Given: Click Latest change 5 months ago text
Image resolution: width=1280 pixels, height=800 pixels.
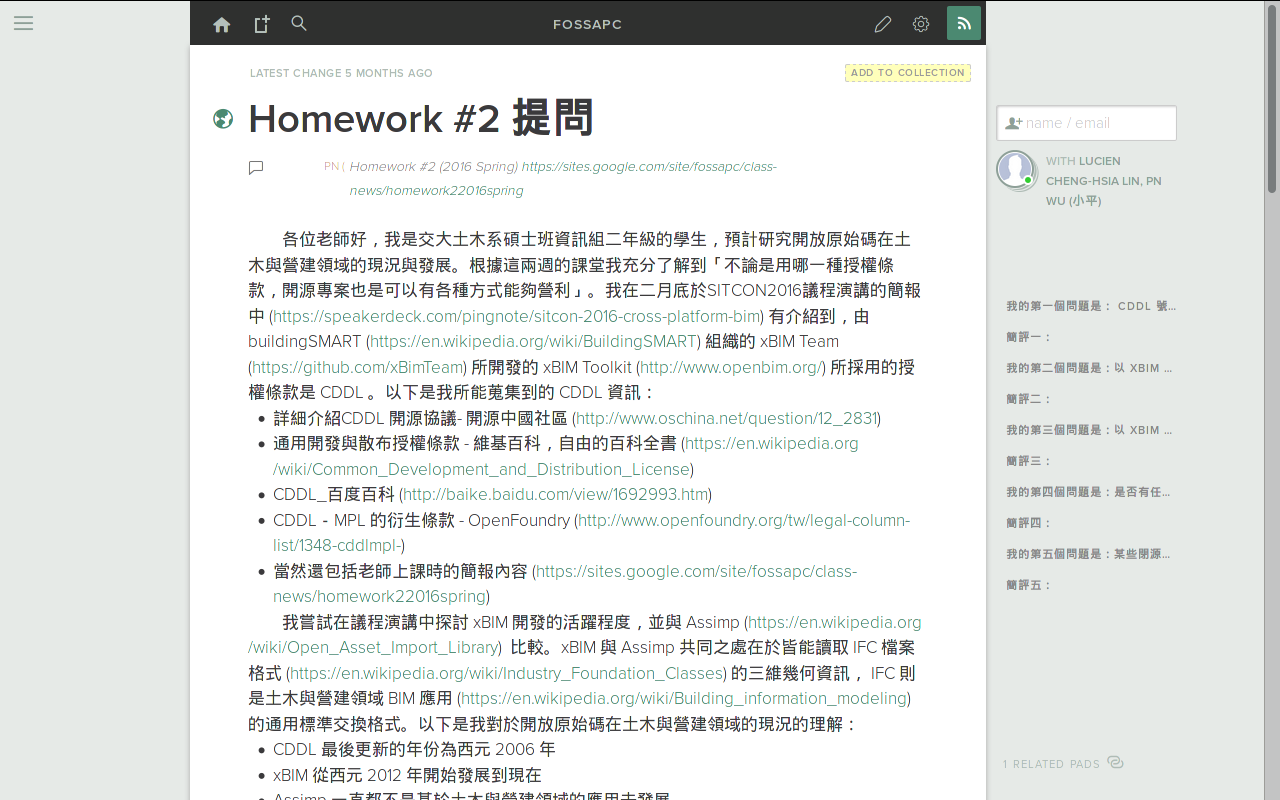Looking at the screenshot, I should [x=341, y=73].
